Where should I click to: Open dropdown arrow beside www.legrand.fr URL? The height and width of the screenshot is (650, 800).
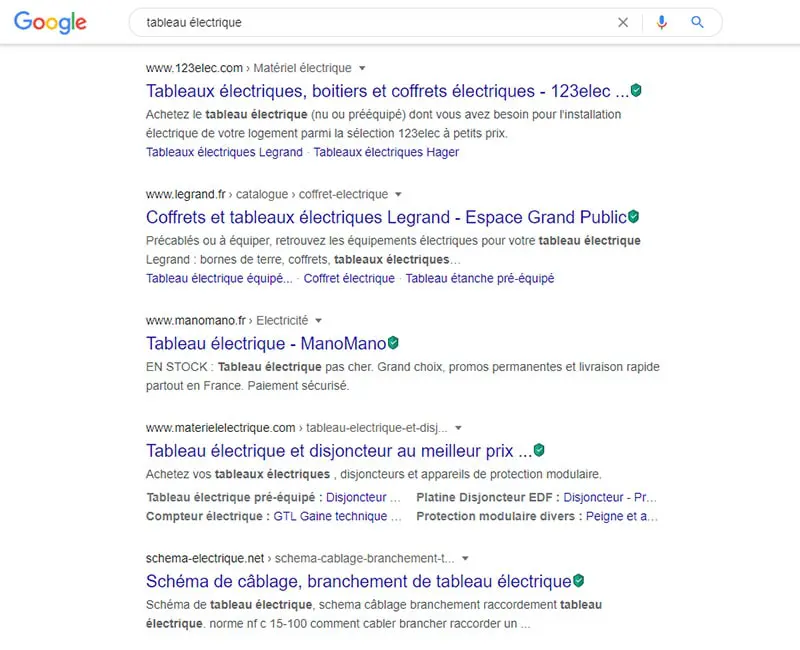click(x=398, y=194)
